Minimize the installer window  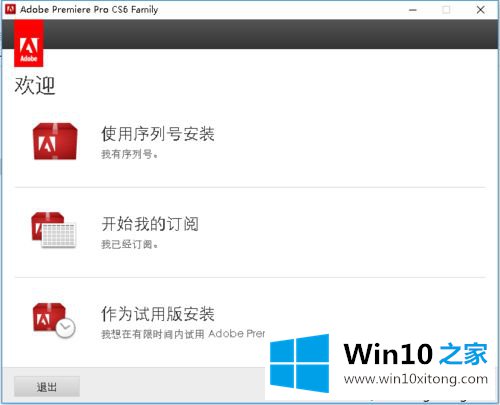tap(413, 10)
